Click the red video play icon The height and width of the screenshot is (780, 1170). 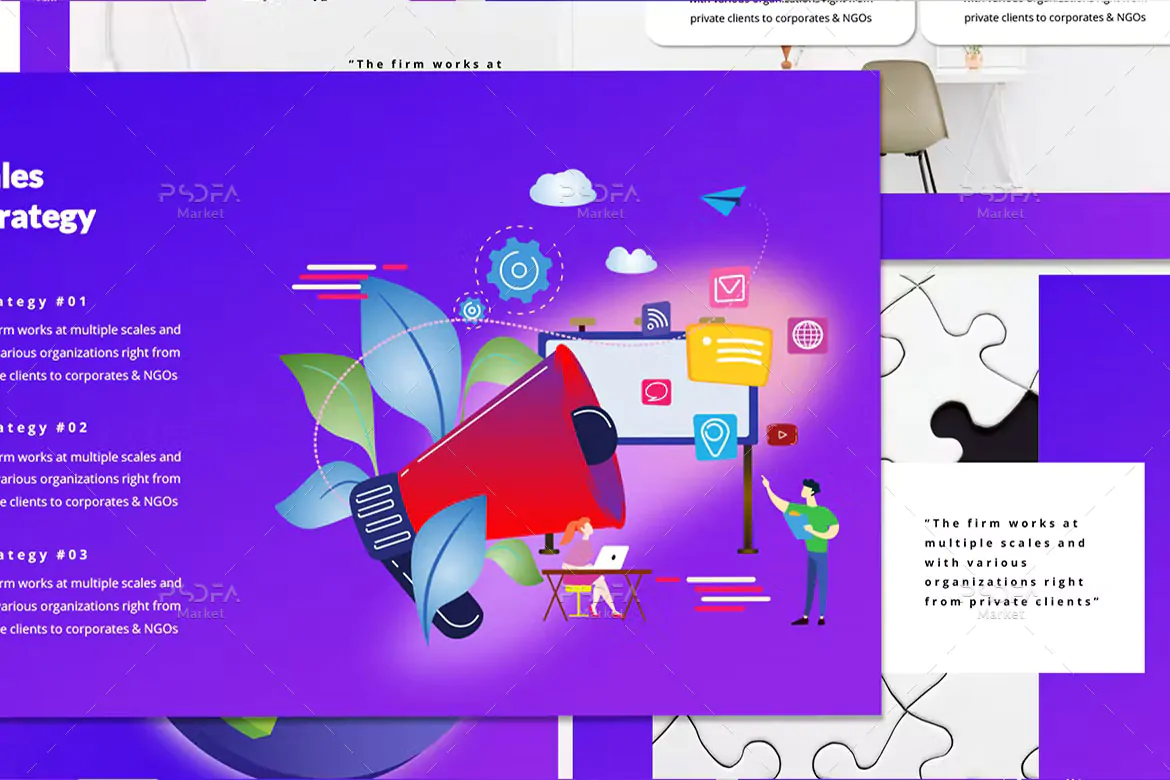tap(782, 434)
